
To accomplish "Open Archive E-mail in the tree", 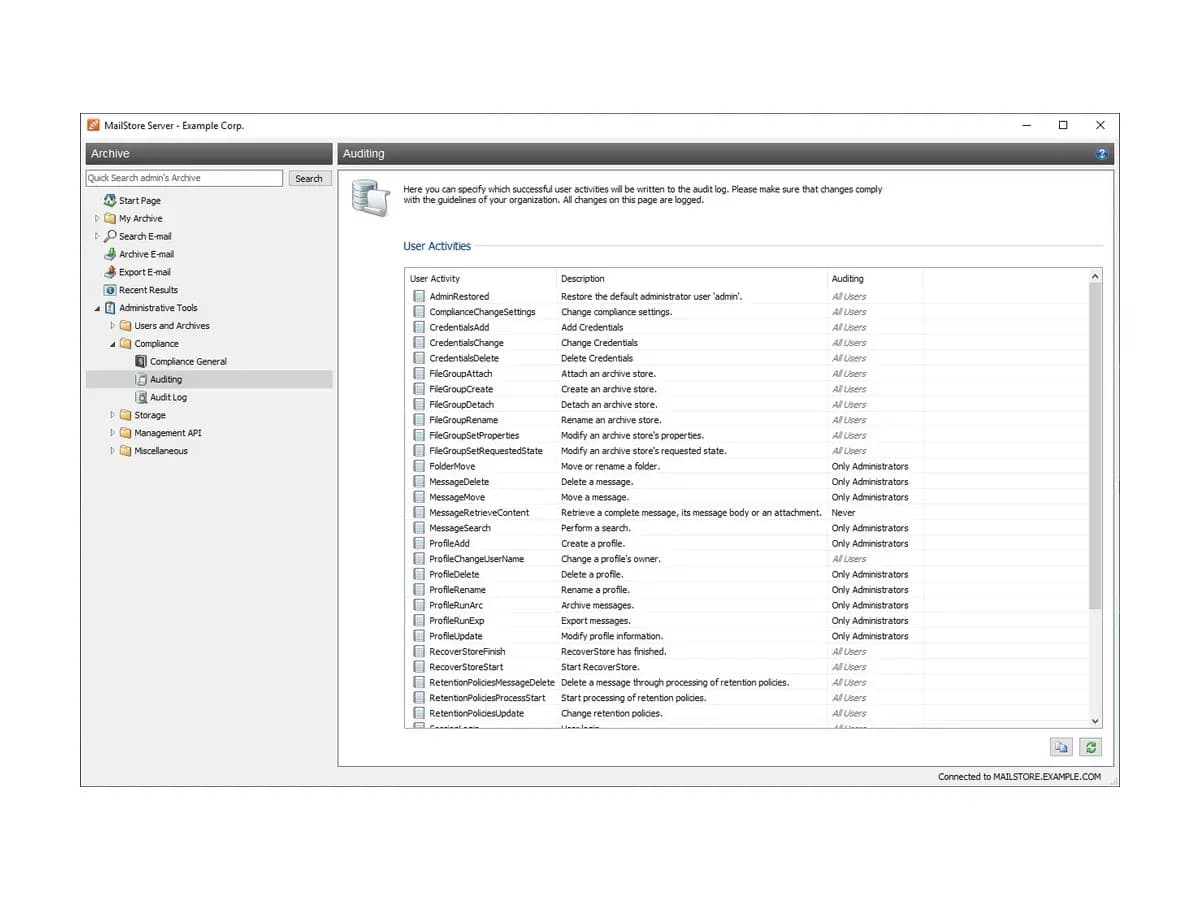I will click(147, 254).
